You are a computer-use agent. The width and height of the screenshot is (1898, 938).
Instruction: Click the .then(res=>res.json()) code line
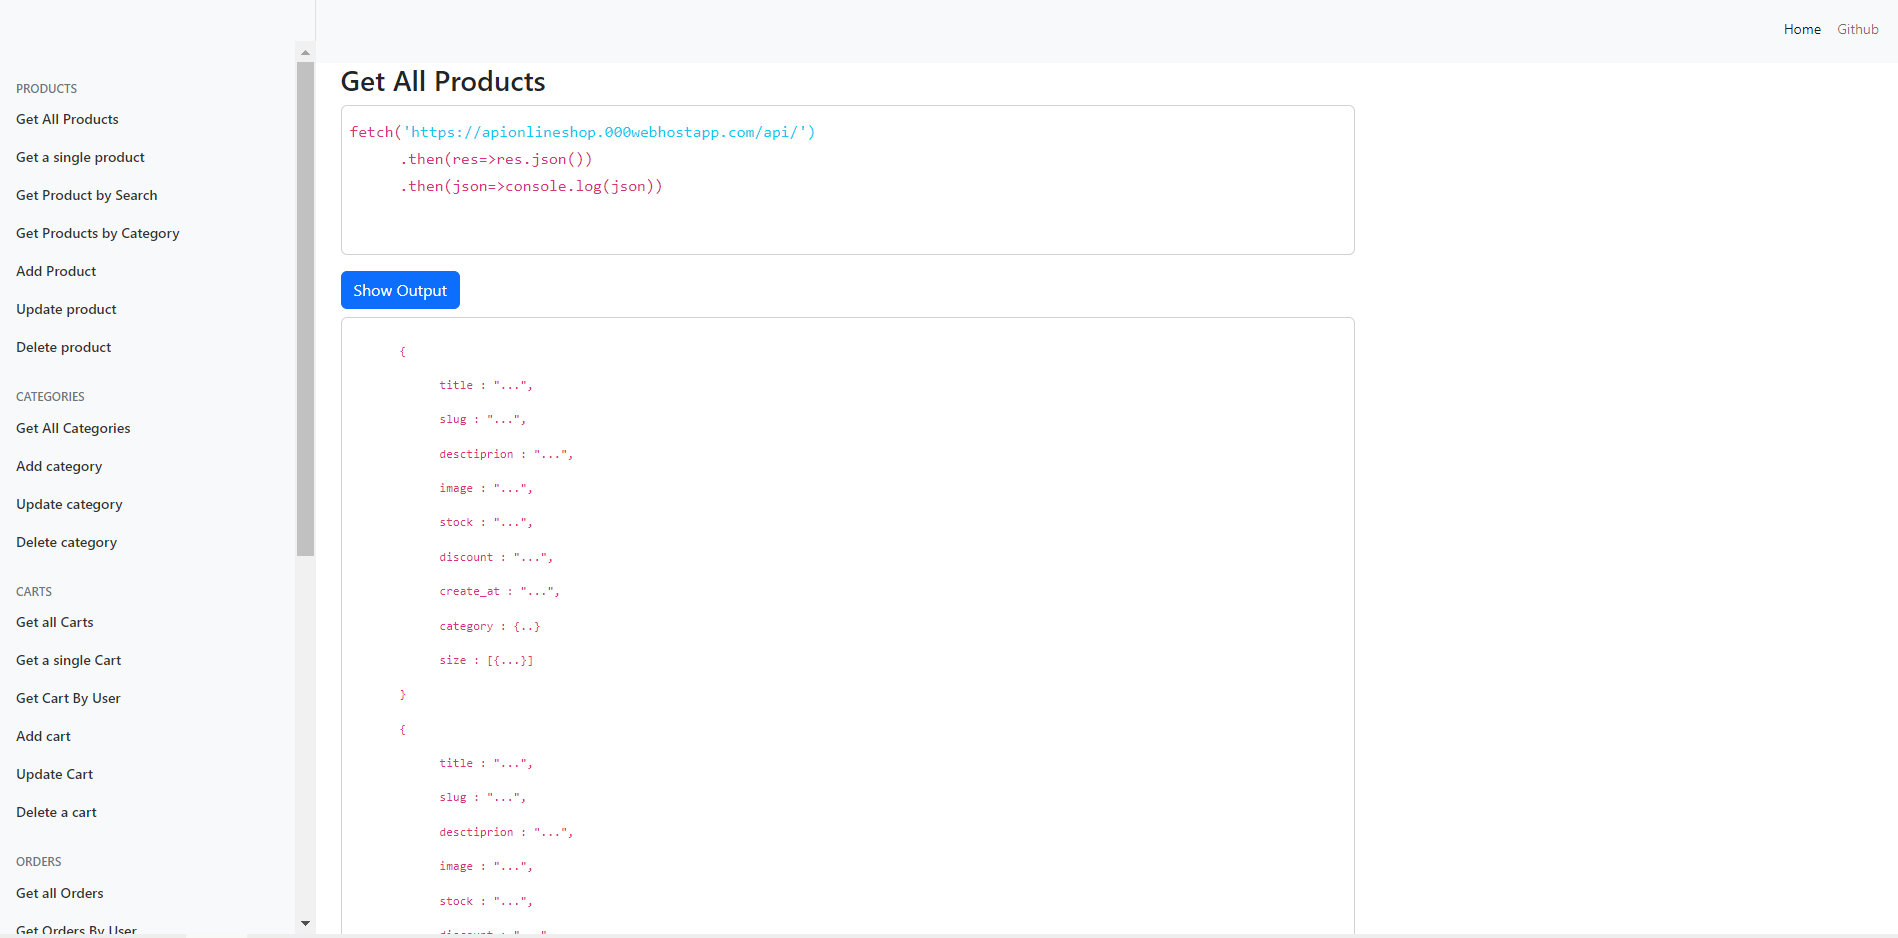point(496,159)
